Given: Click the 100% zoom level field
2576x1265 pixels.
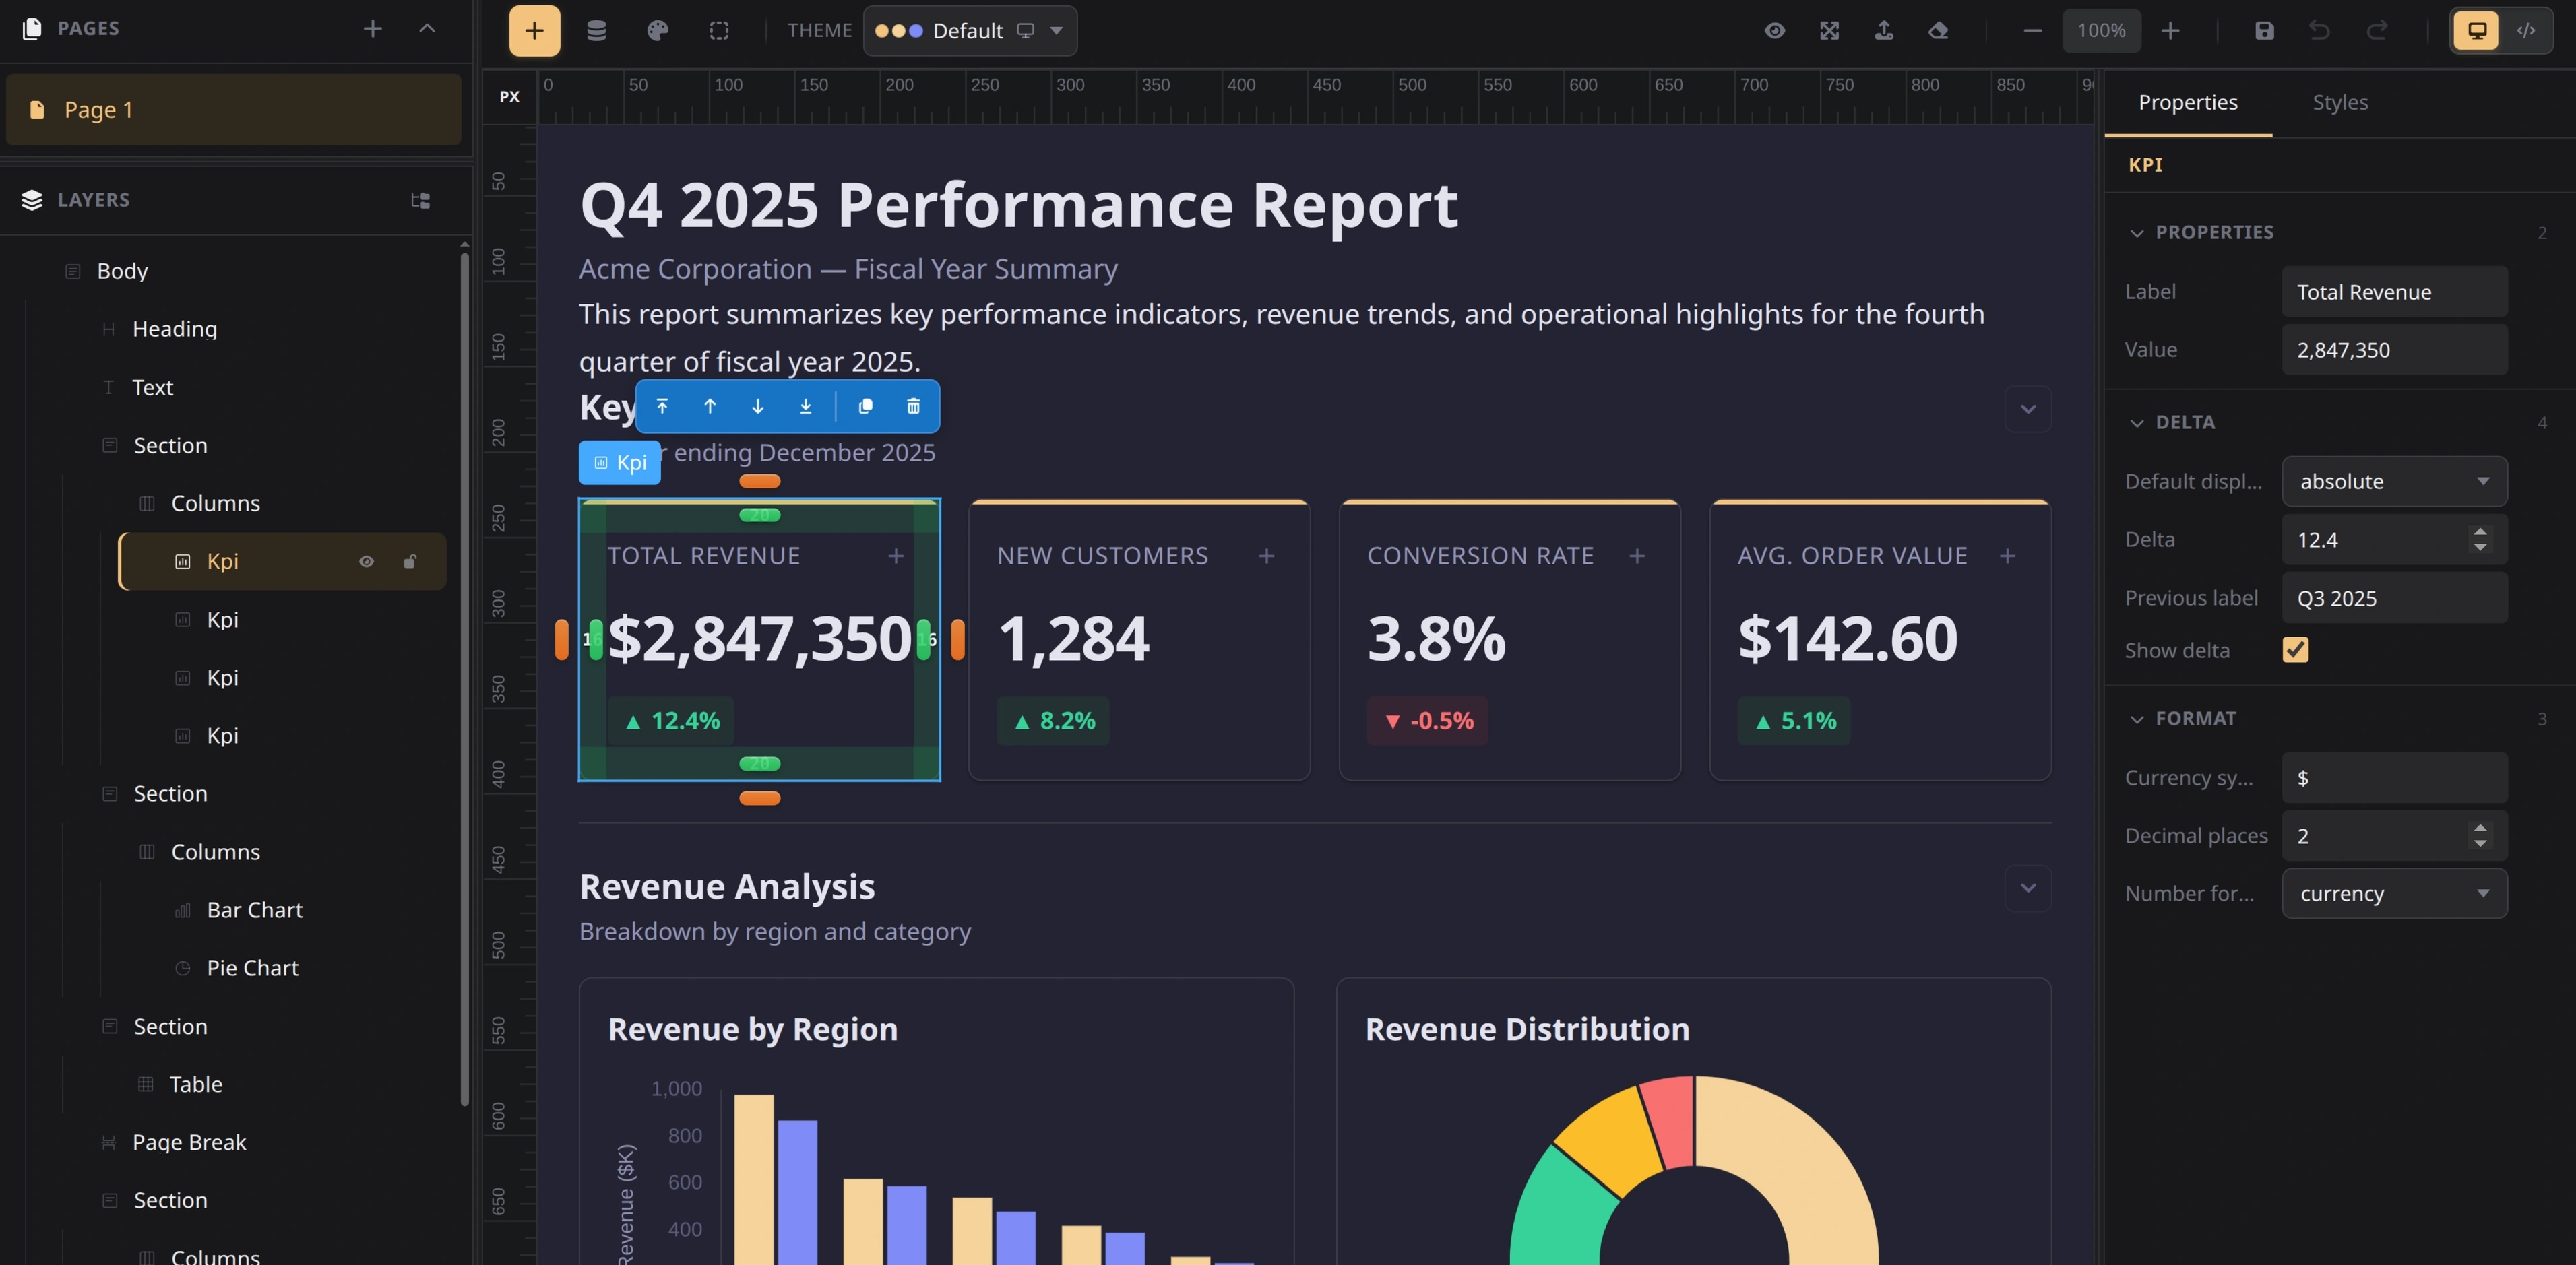Looking at the screenshot, I should tap(2101, 30).
